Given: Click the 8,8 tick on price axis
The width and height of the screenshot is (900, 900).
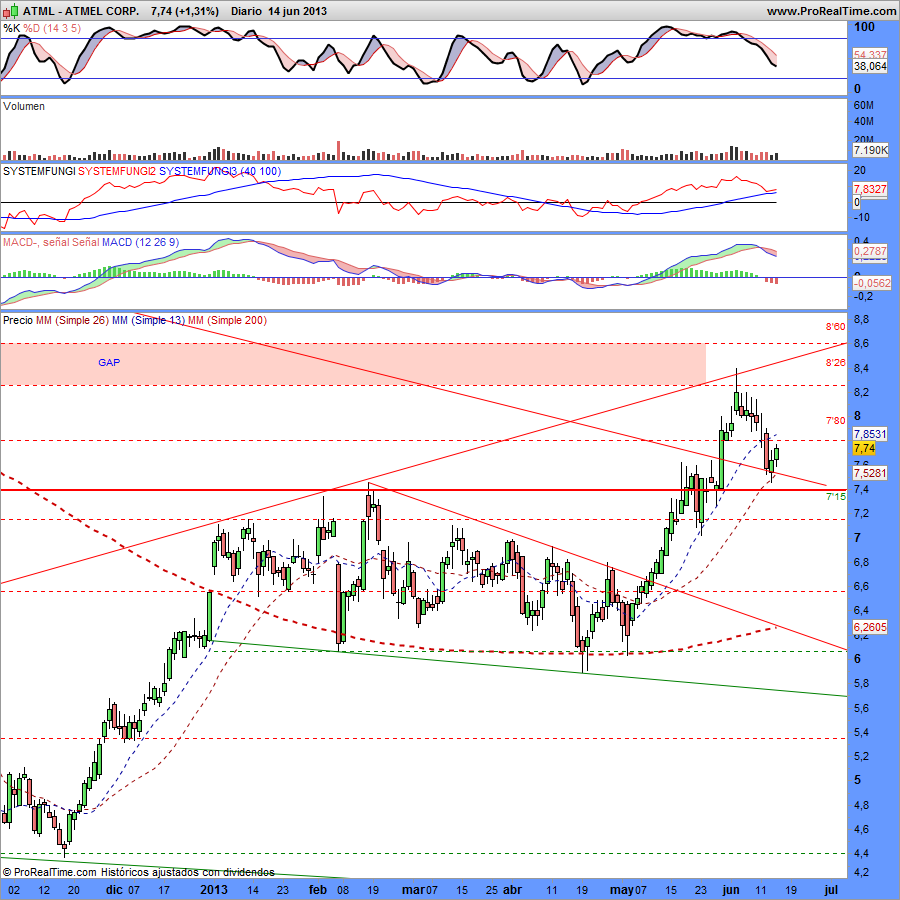Looking at the screenshot, I should point(862,320).
